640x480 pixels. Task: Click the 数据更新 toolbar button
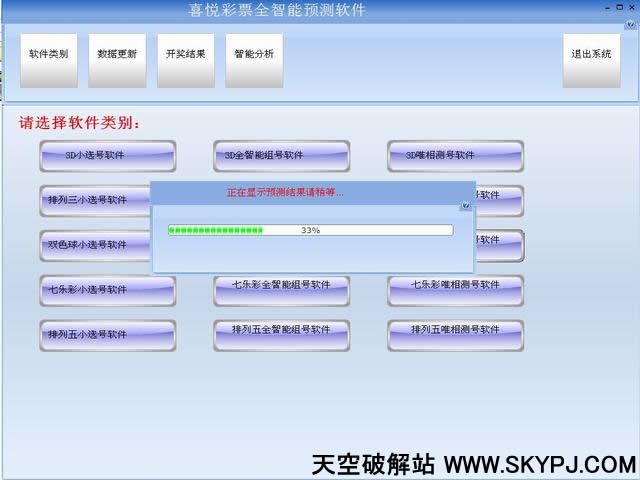point(117,55)
